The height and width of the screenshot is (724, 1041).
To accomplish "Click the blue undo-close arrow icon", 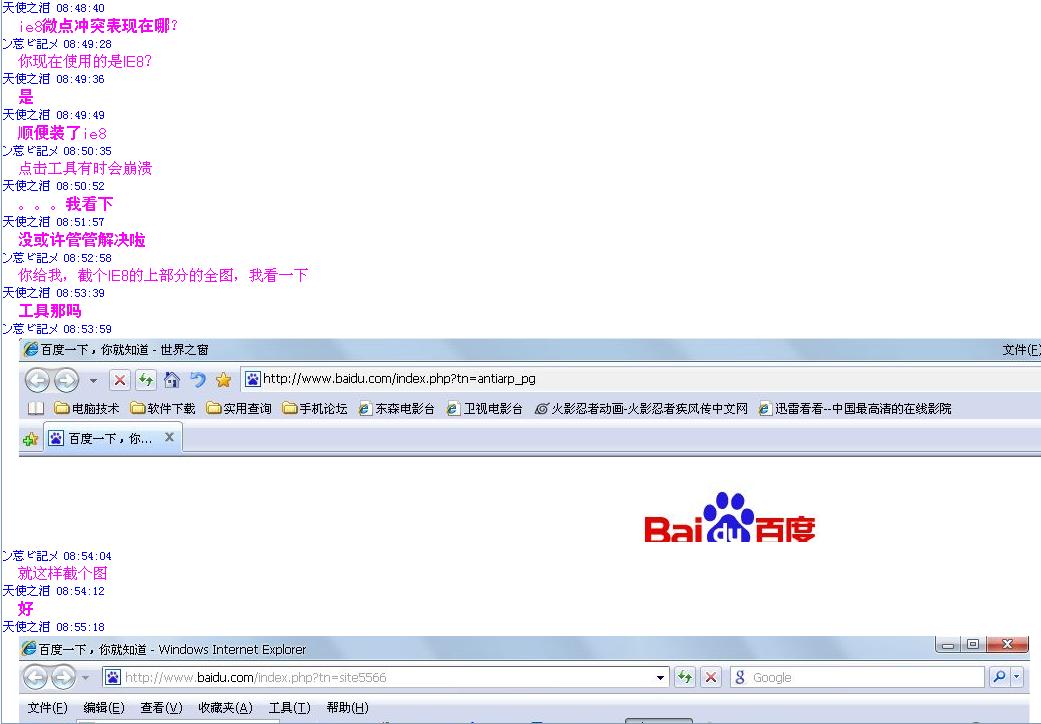I will click(x=198, y=380).
